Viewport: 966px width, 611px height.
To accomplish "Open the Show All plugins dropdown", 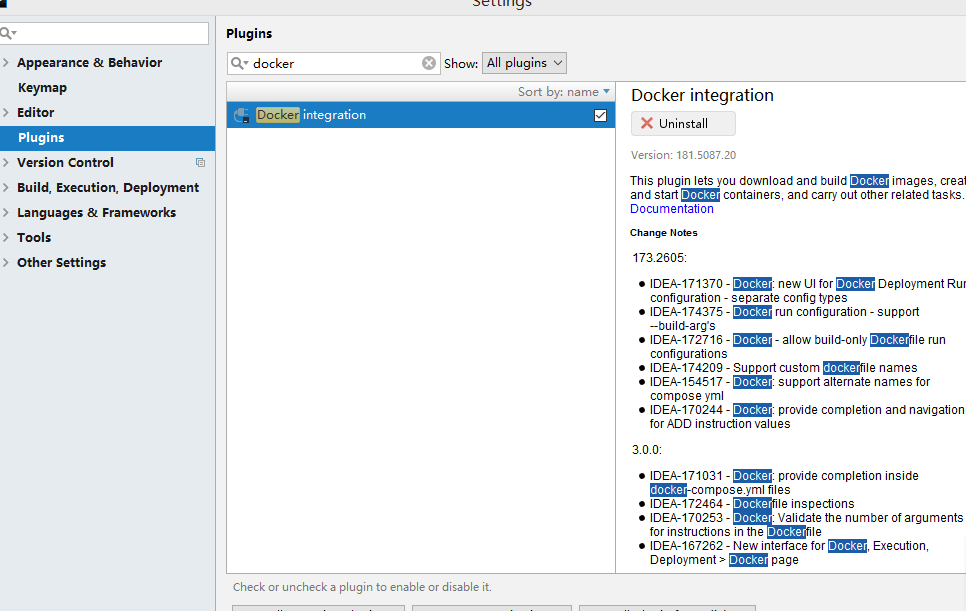I will (x=524, y=63).
